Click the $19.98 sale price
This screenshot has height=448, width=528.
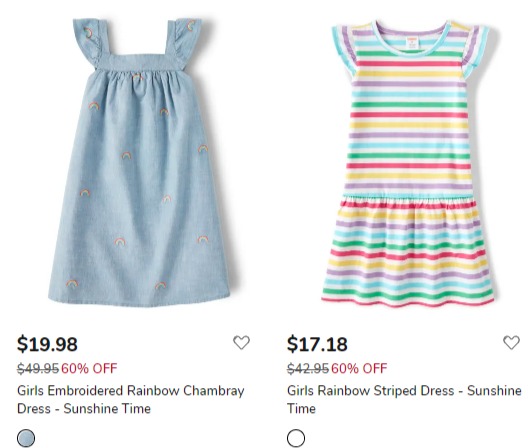pos(47,344)
